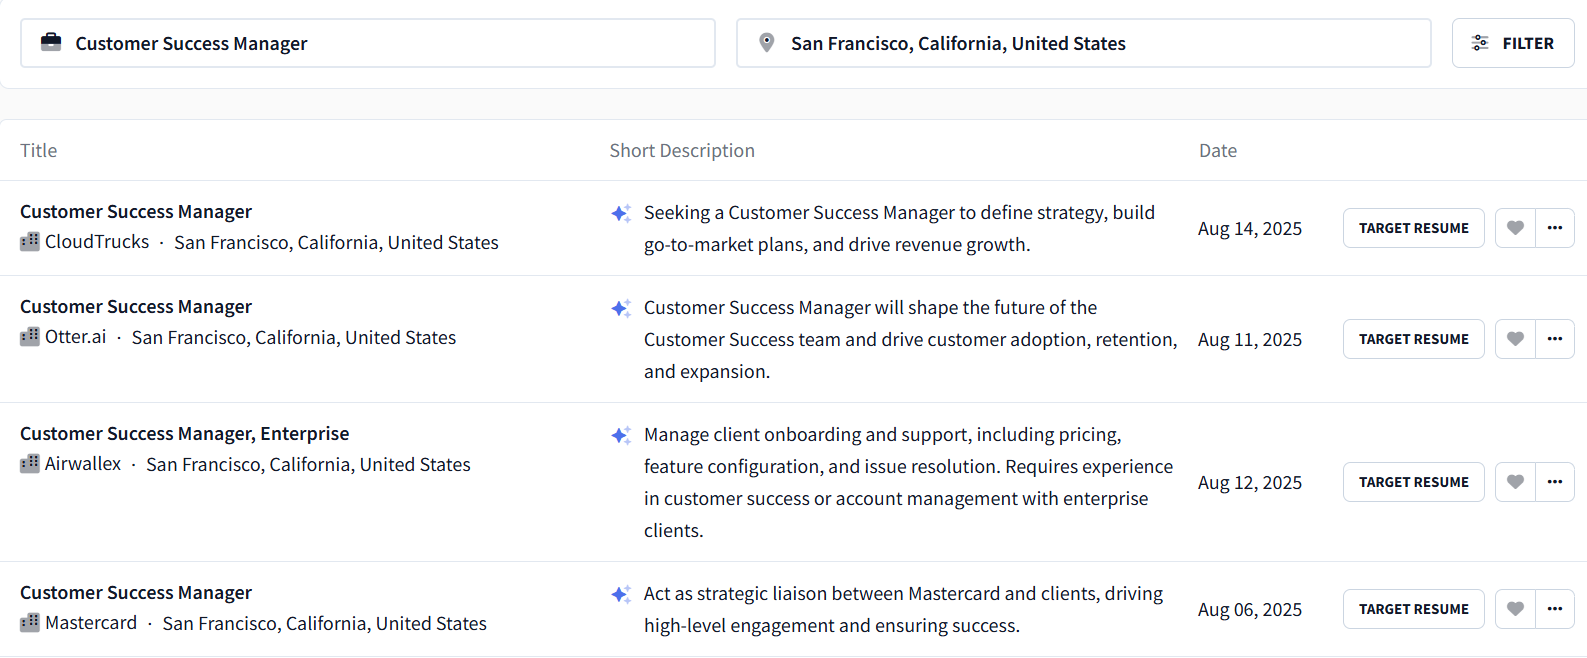Click Target Resume for Airwallex job
This screenshot has width=1587, height=658.
tap(1413, 482)
